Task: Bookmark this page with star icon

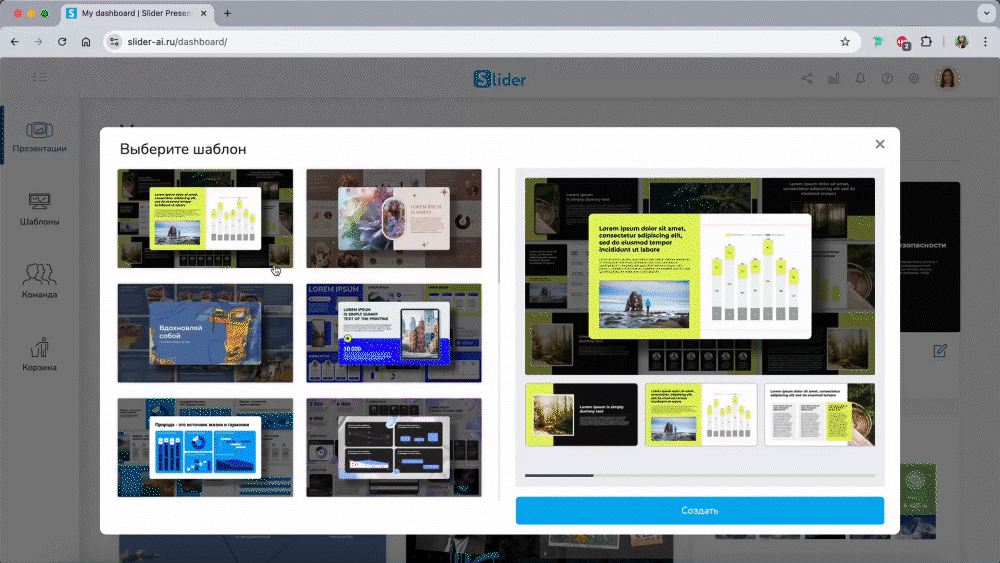Action: [x=845, y=41]
